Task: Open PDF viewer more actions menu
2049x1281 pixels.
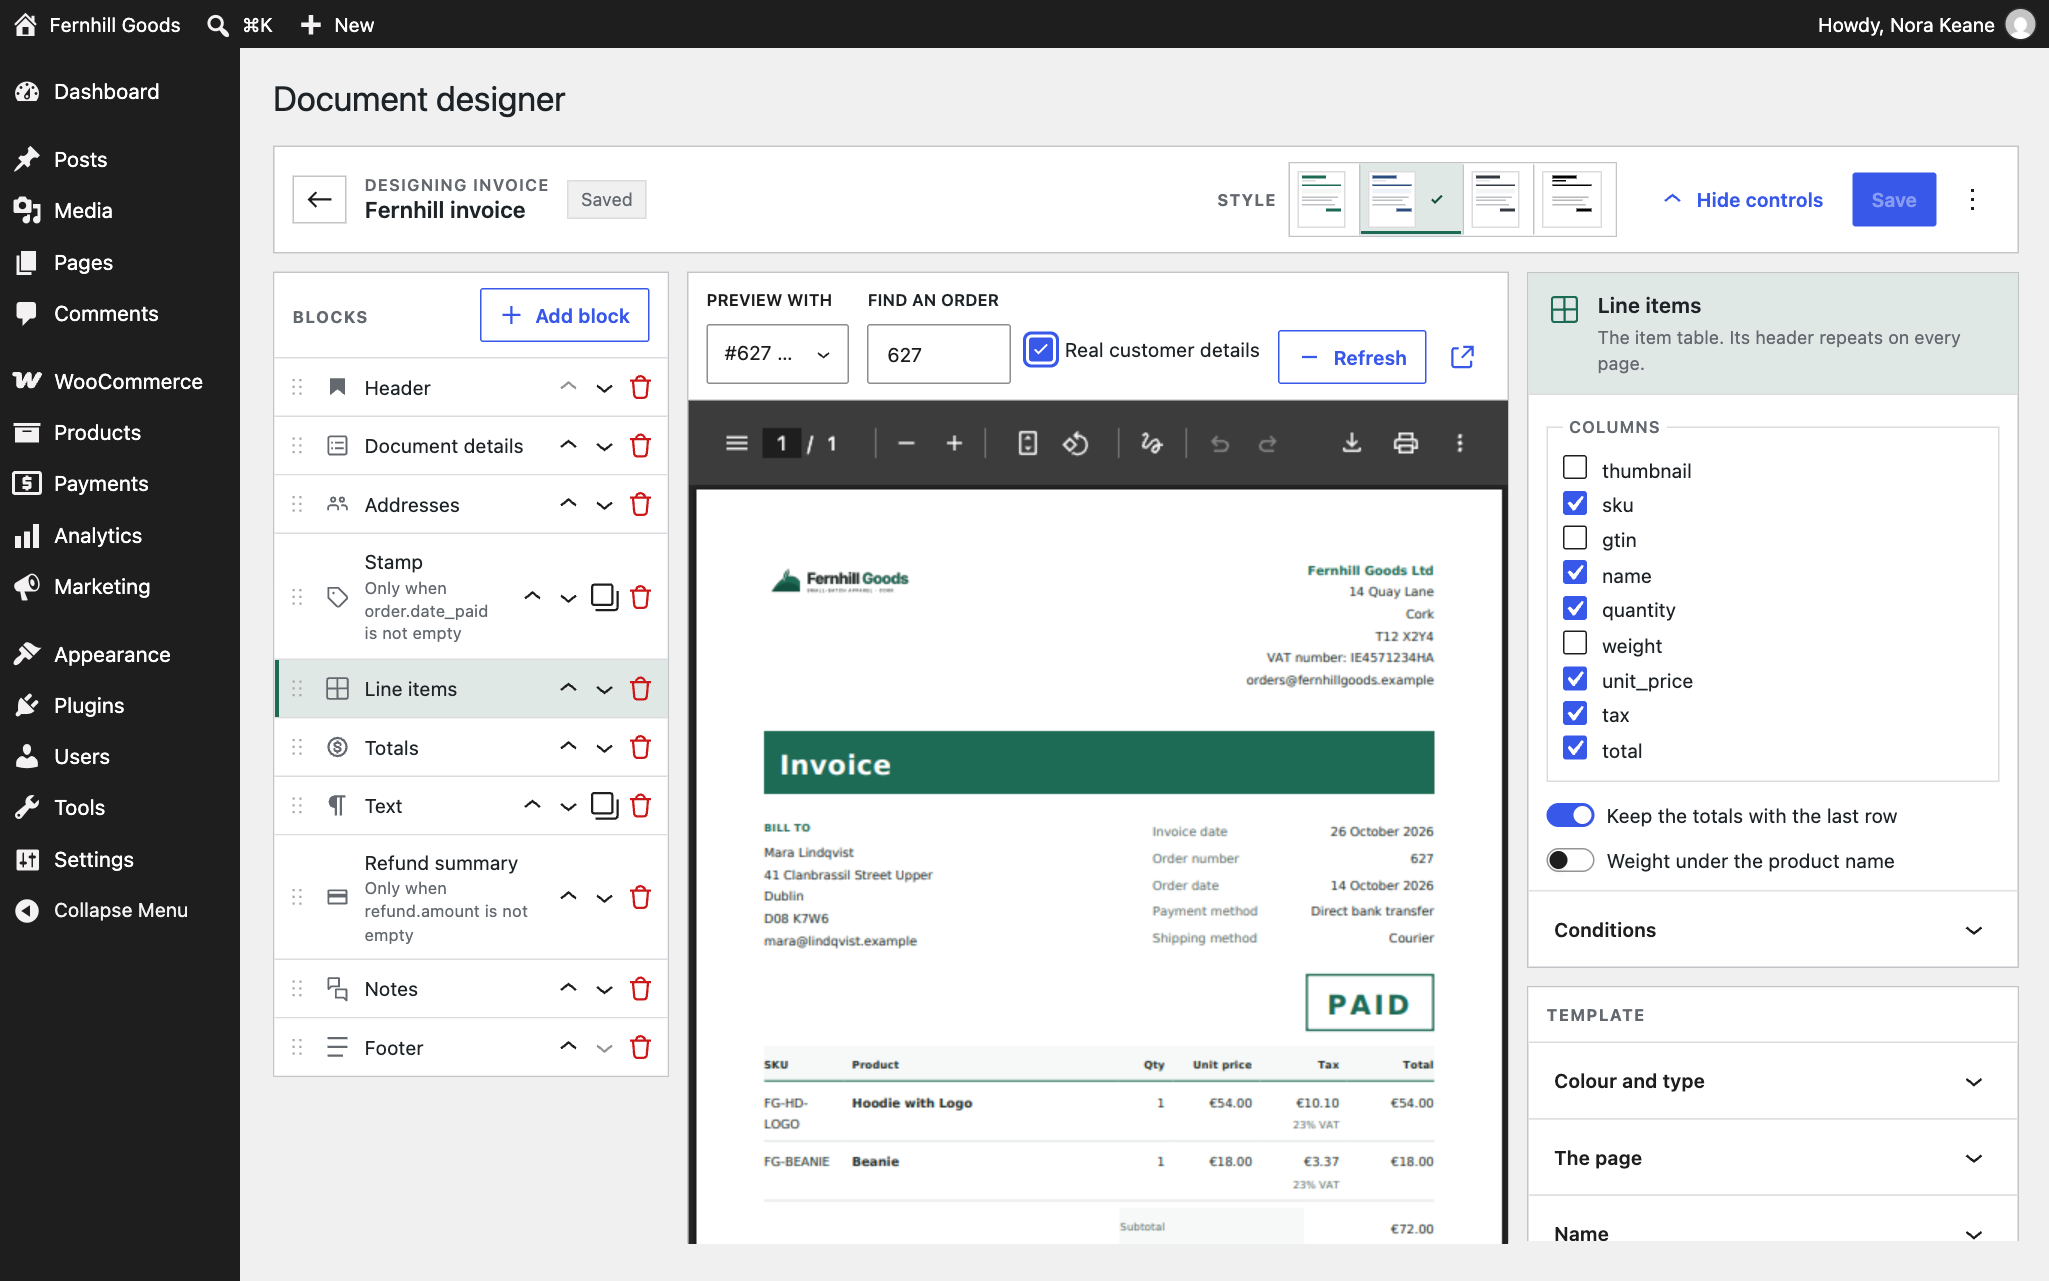Action: 1459,443
